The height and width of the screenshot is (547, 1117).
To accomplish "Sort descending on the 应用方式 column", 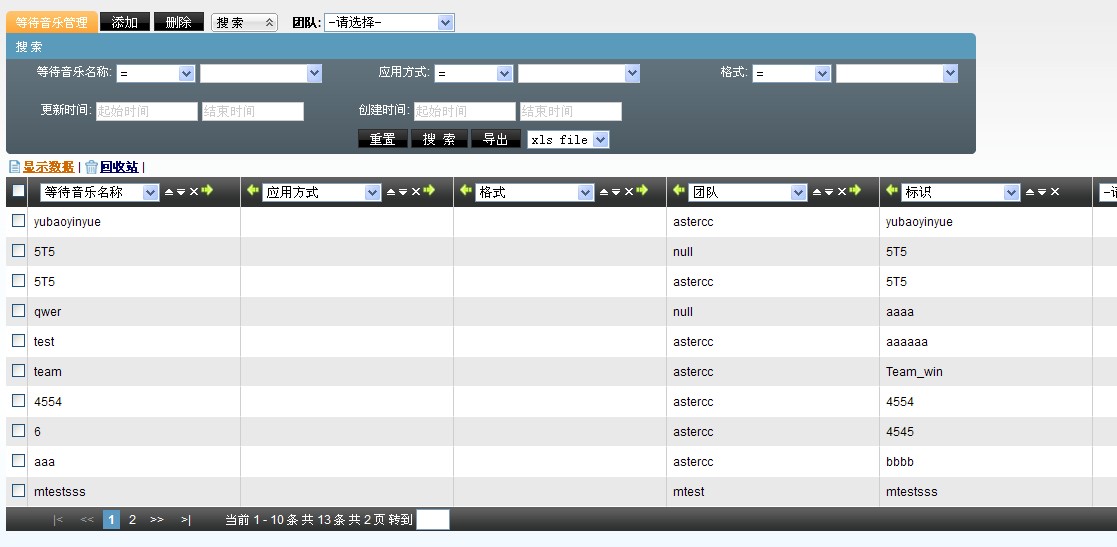I will [403, 192].
